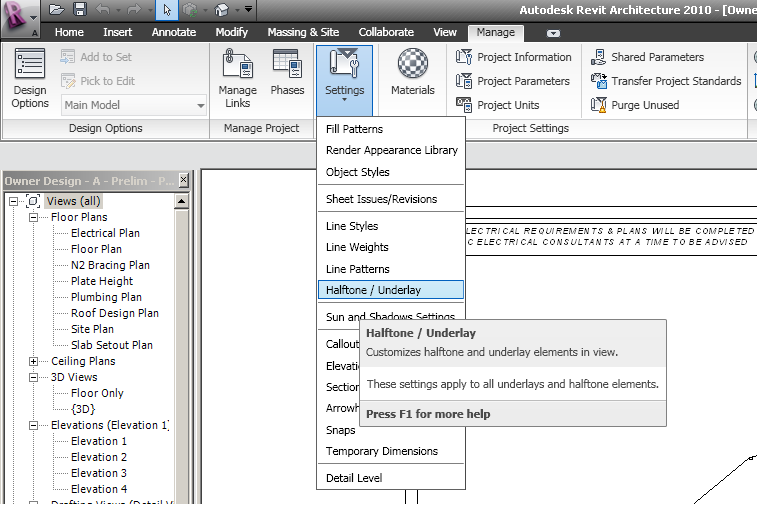Open the Revit application menu button

click(19, 18)
